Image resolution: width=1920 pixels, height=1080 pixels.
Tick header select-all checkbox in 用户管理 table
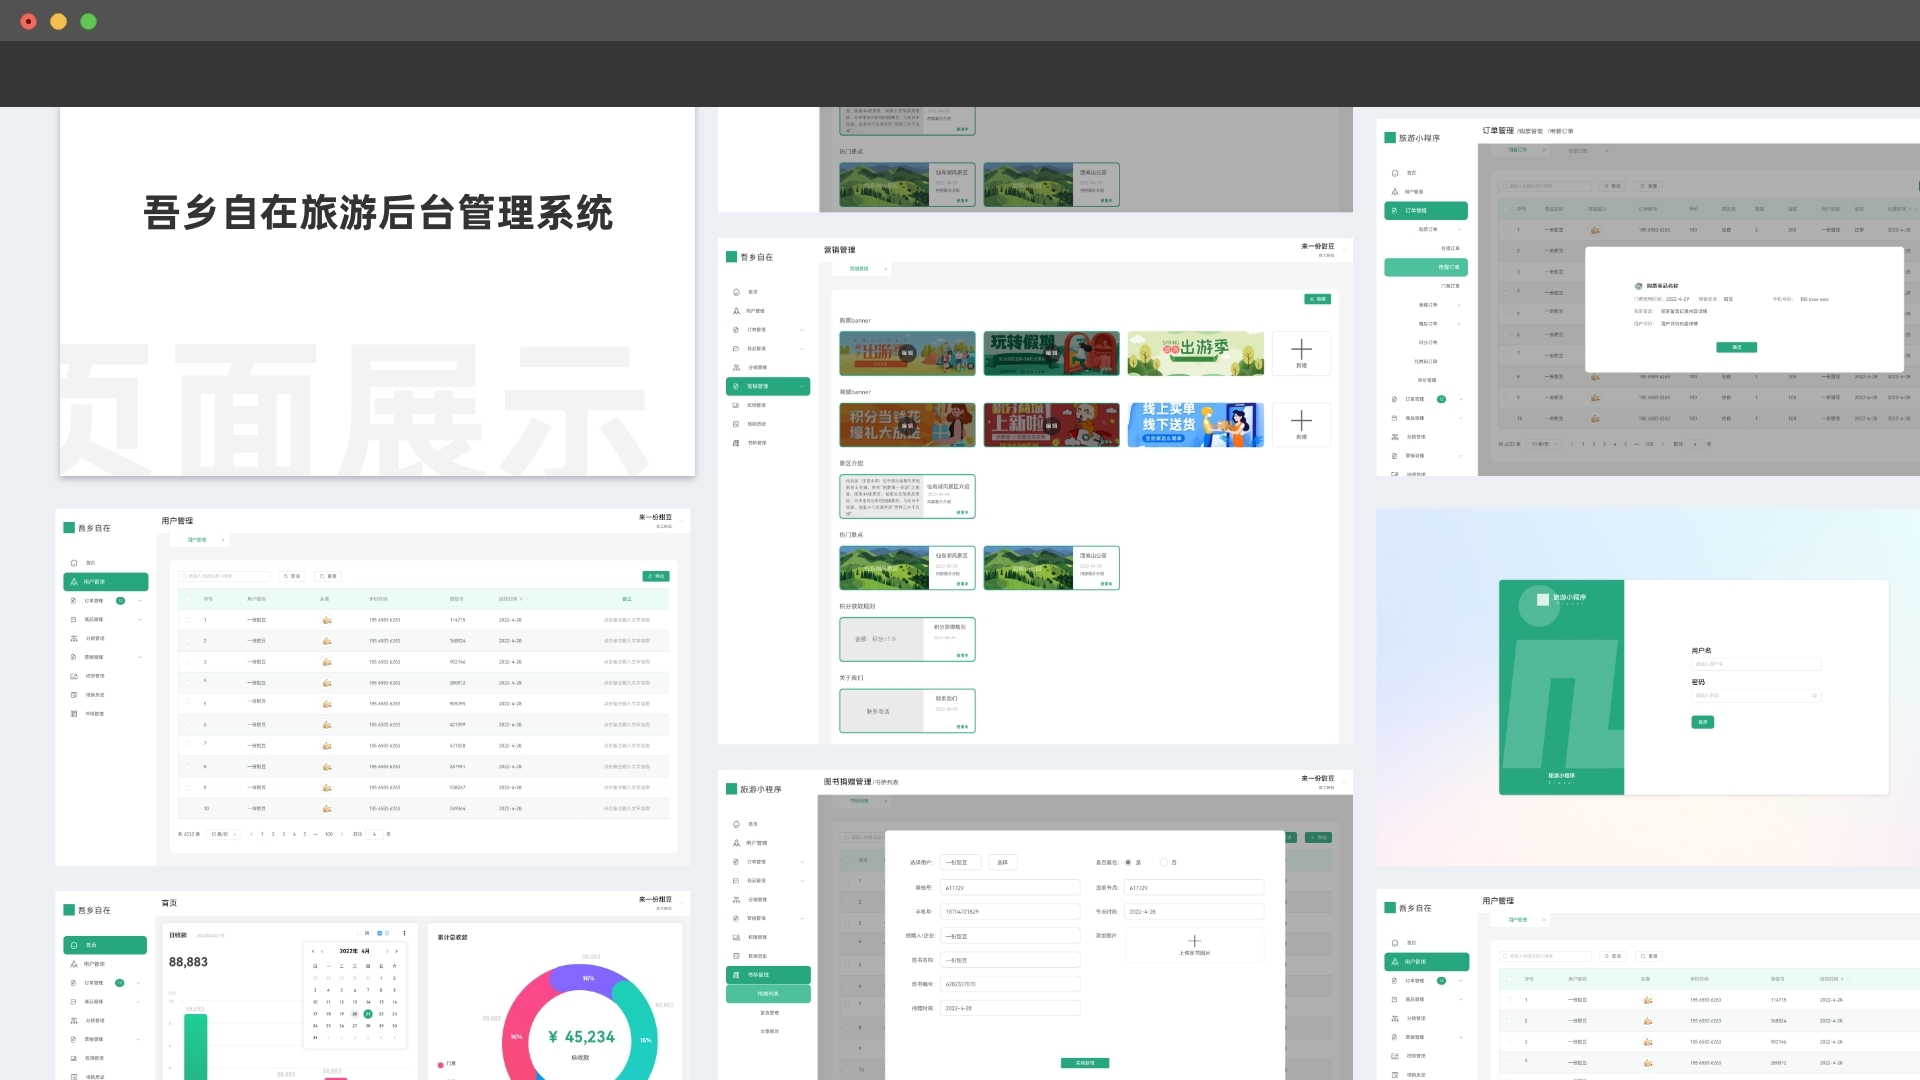(188, 599)
